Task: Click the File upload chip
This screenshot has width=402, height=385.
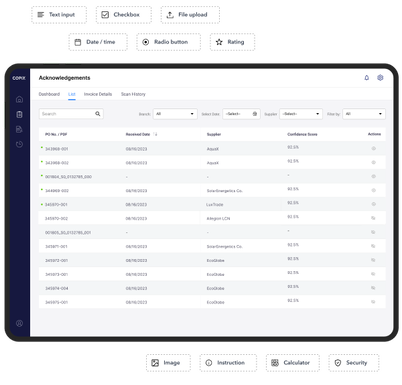Action: tap(190, 15)
